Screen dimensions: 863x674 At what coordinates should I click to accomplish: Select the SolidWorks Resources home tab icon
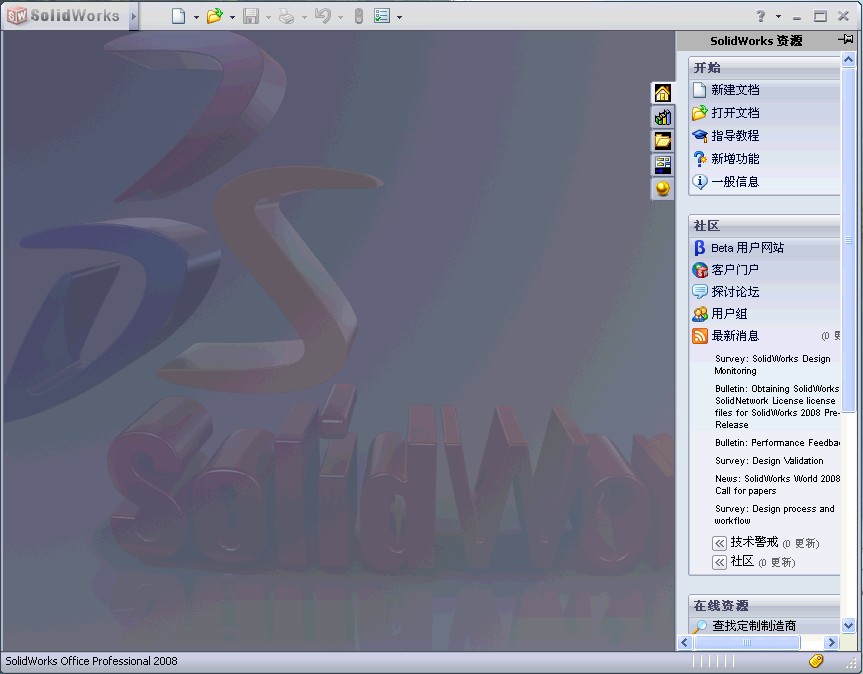[x=663, y=93]
